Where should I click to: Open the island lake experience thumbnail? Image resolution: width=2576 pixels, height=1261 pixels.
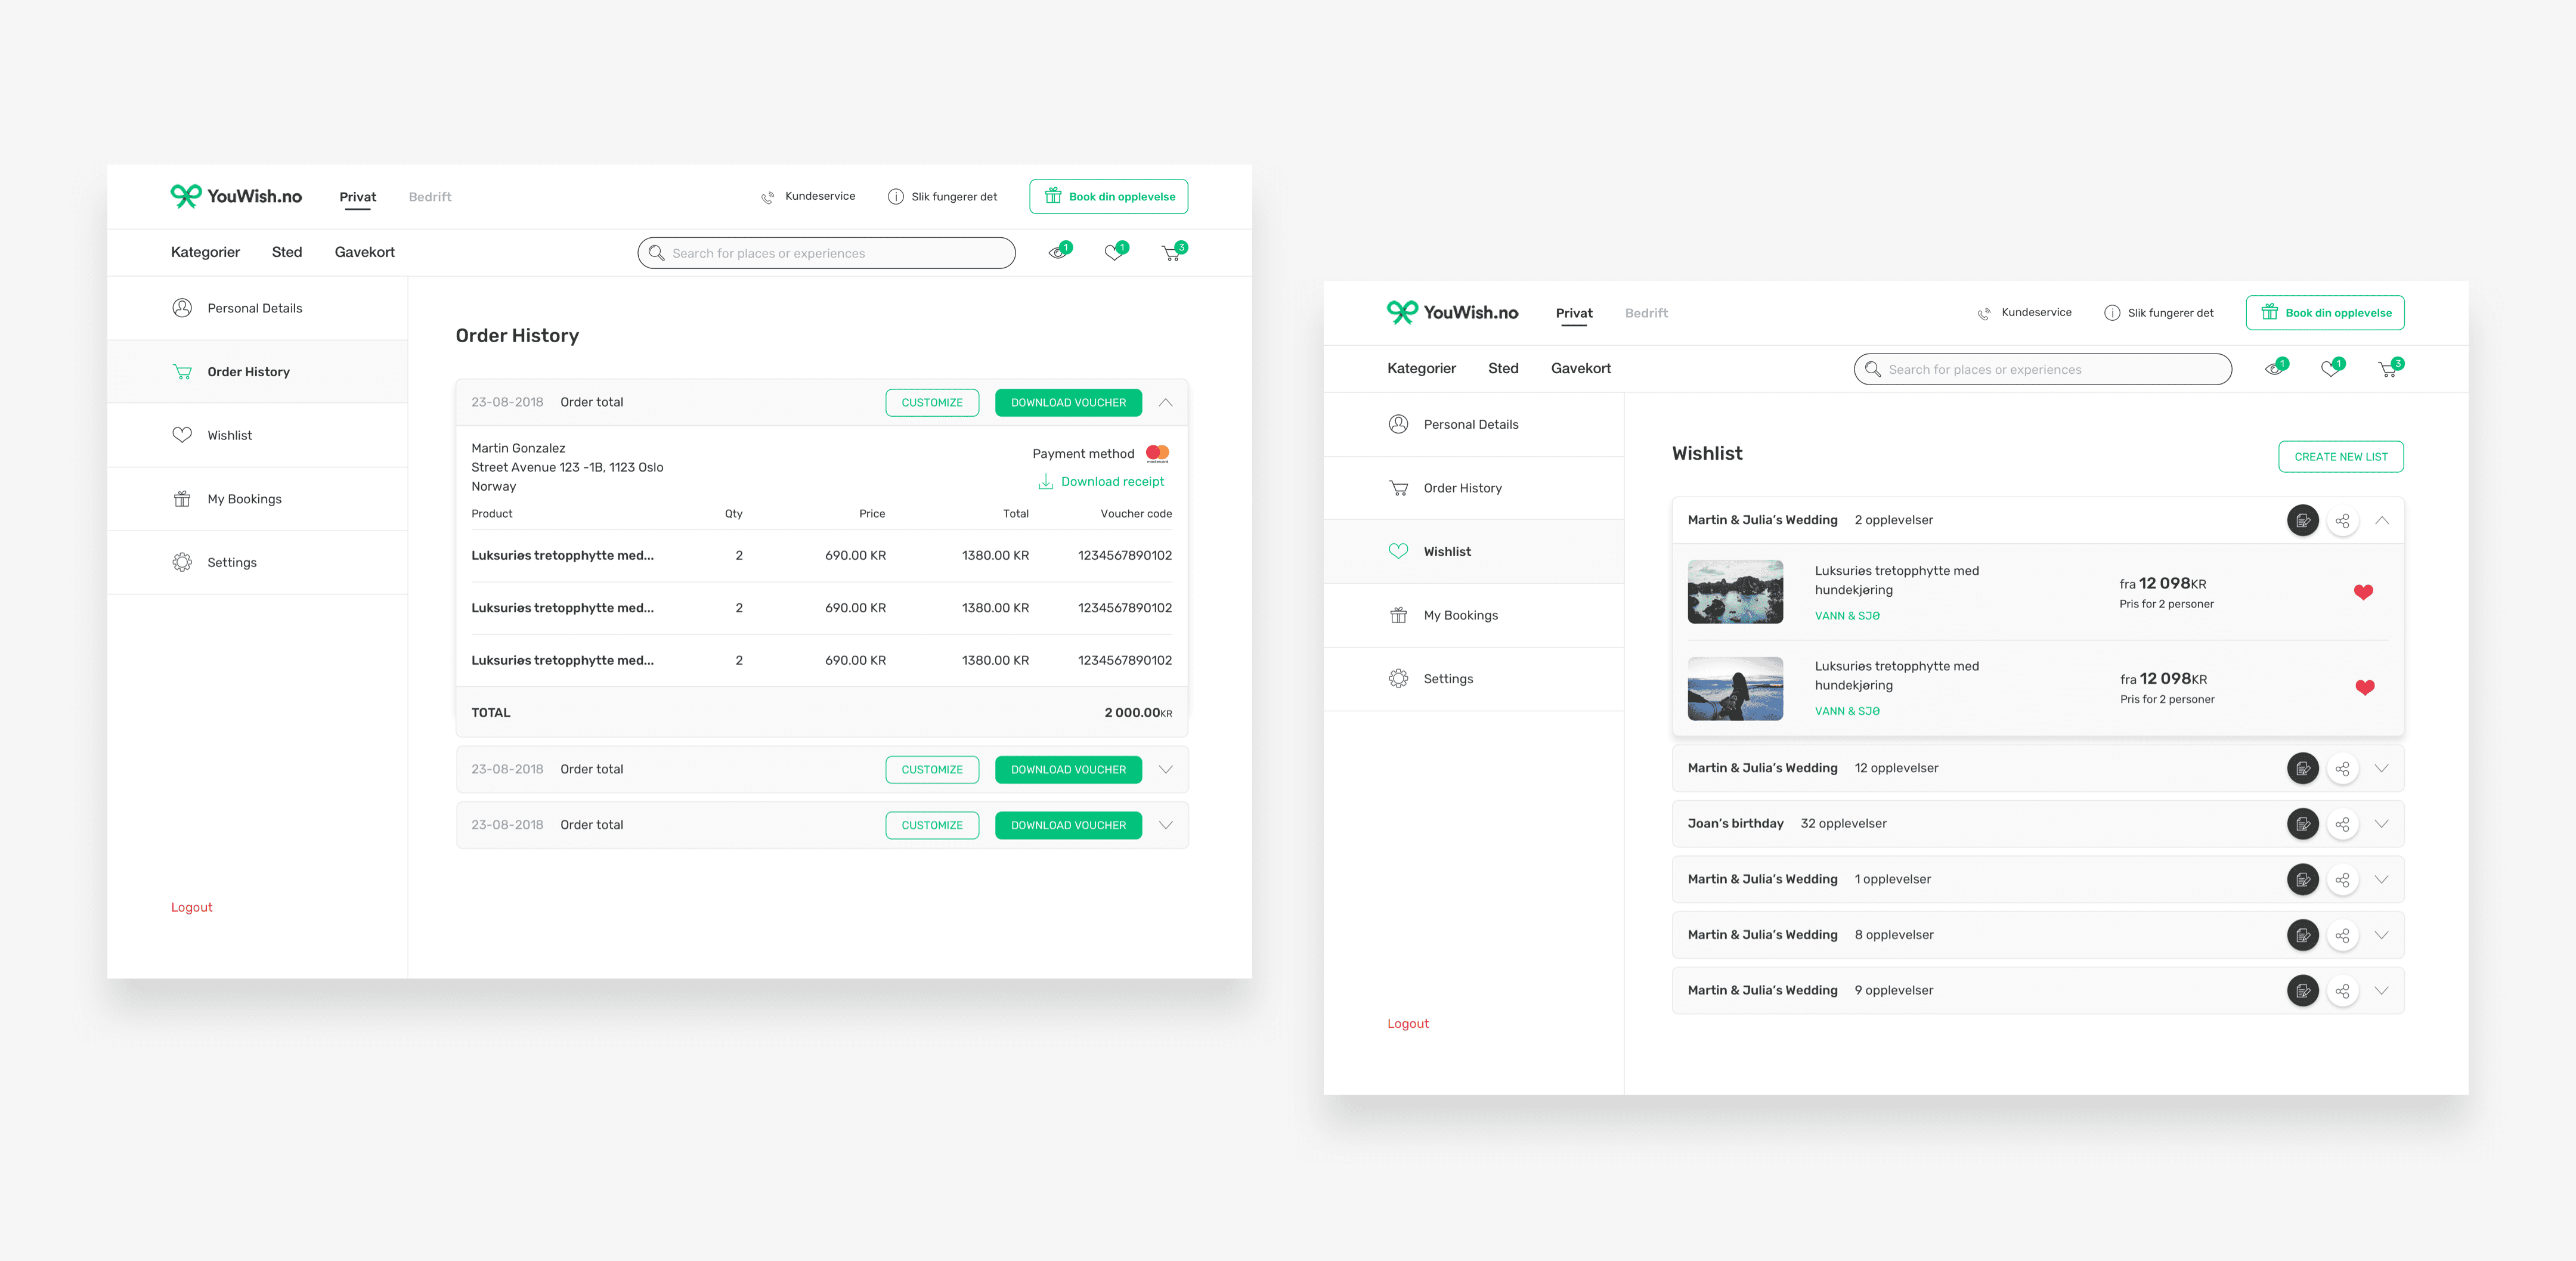click(1735, 592)
